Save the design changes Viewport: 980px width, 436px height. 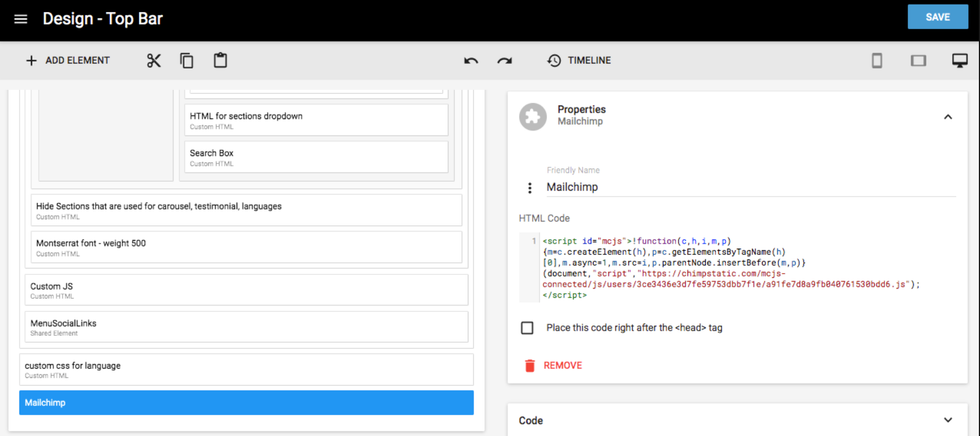(937, 17)
